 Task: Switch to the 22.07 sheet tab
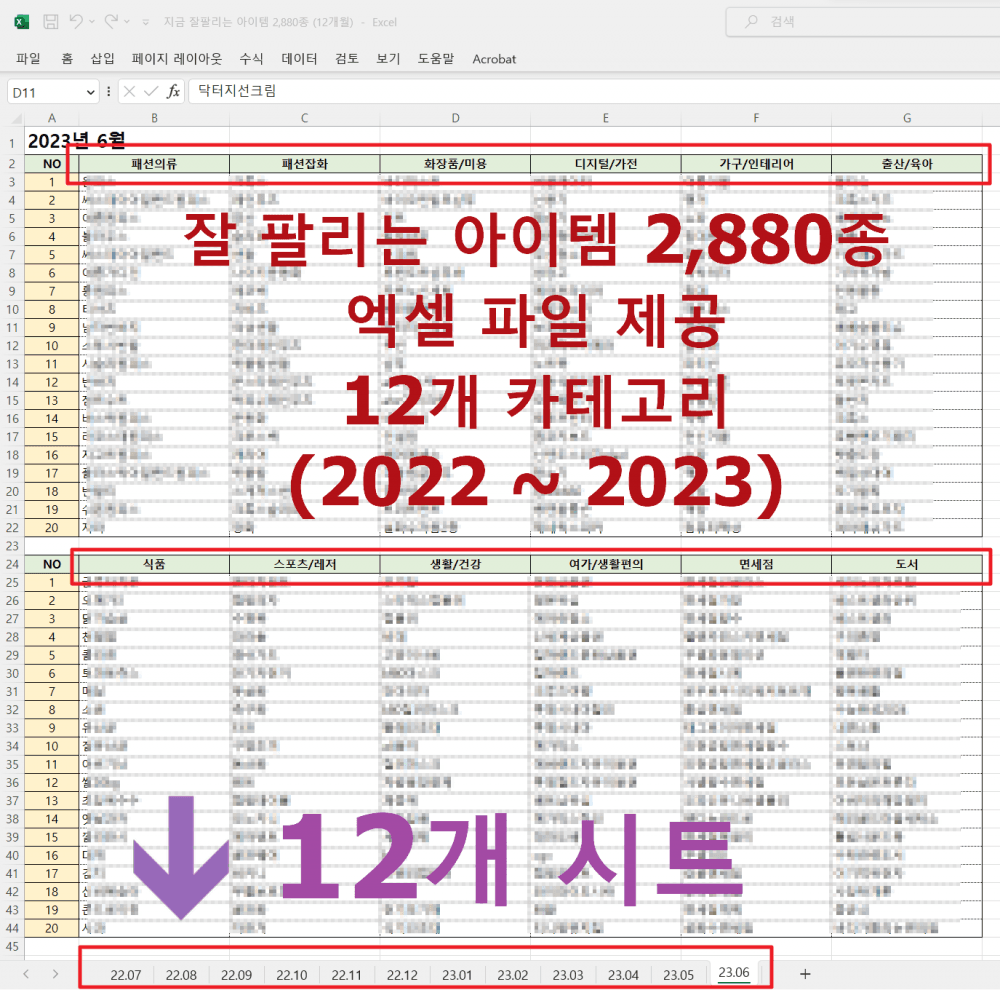coord(126,974)
